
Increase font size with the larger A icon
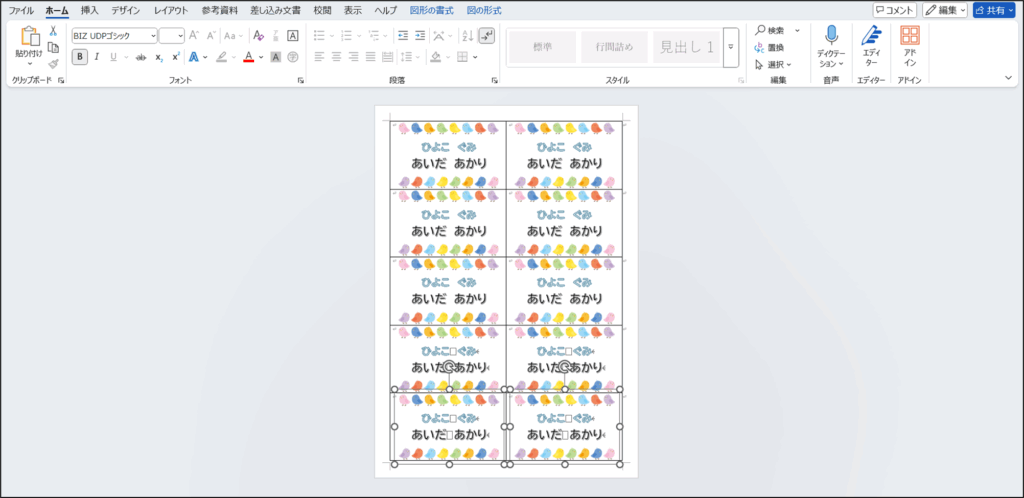pos(194,36)
